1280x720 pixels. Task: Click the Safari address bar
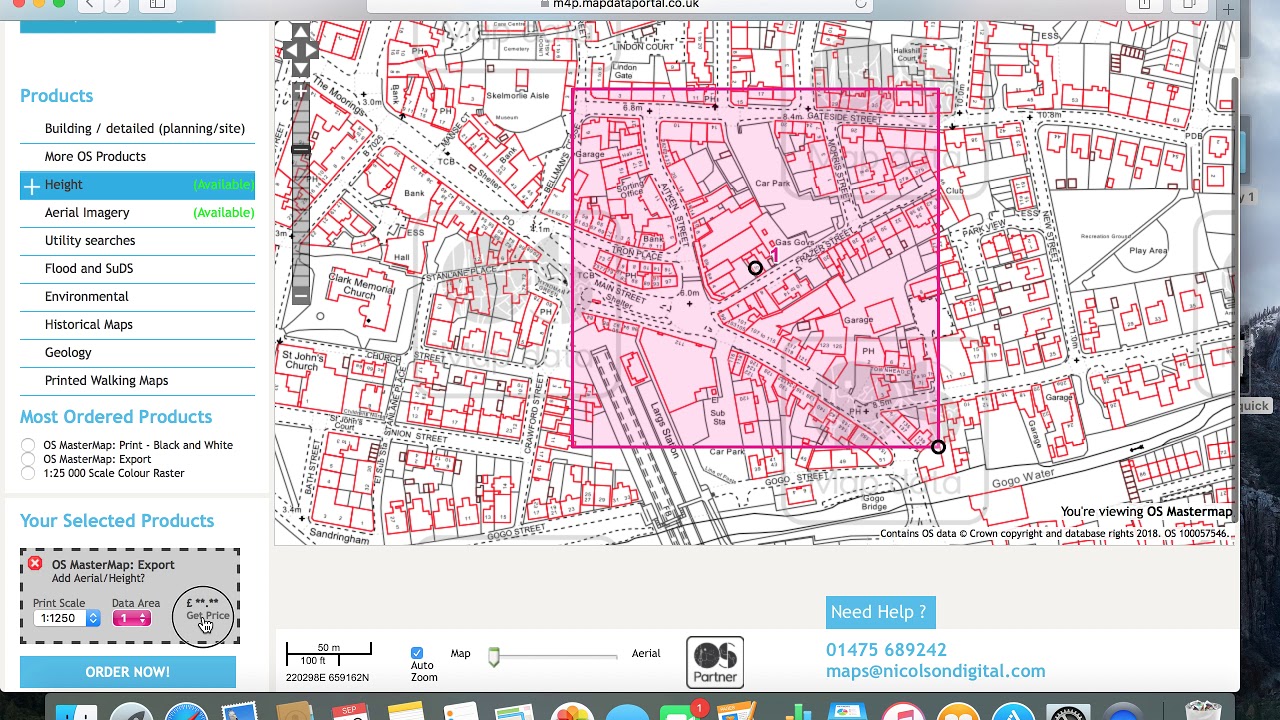click(x=620, y=4)
